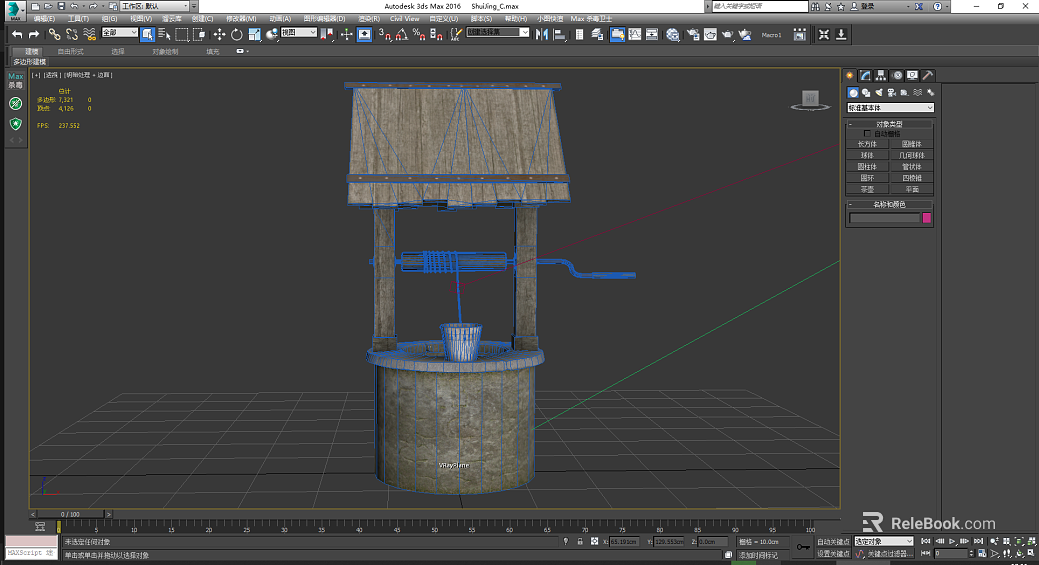1039x565 pixels.
Task: Toggle Window/Crossing selection mode
Action: 199,34
